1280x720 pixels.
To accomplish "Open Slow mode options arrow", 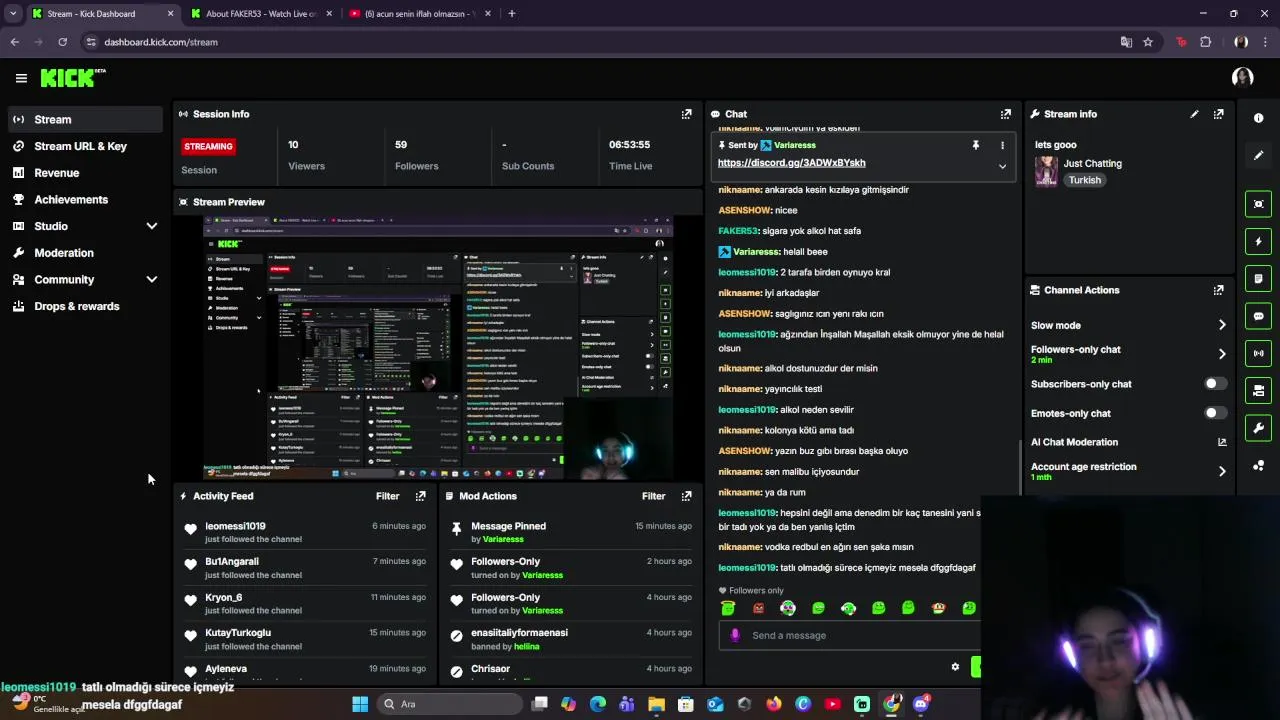I will click(x=1222, y=325).
